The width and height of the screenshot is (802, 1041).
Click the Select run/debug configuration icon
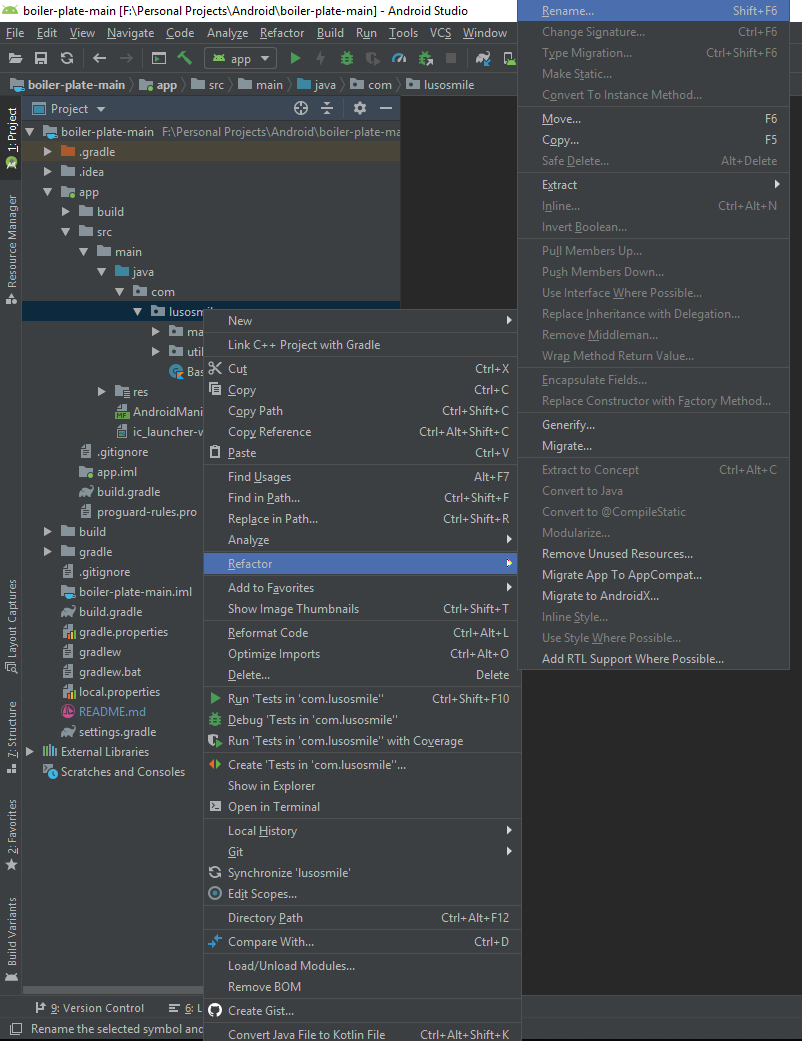[x=159, y=58]
